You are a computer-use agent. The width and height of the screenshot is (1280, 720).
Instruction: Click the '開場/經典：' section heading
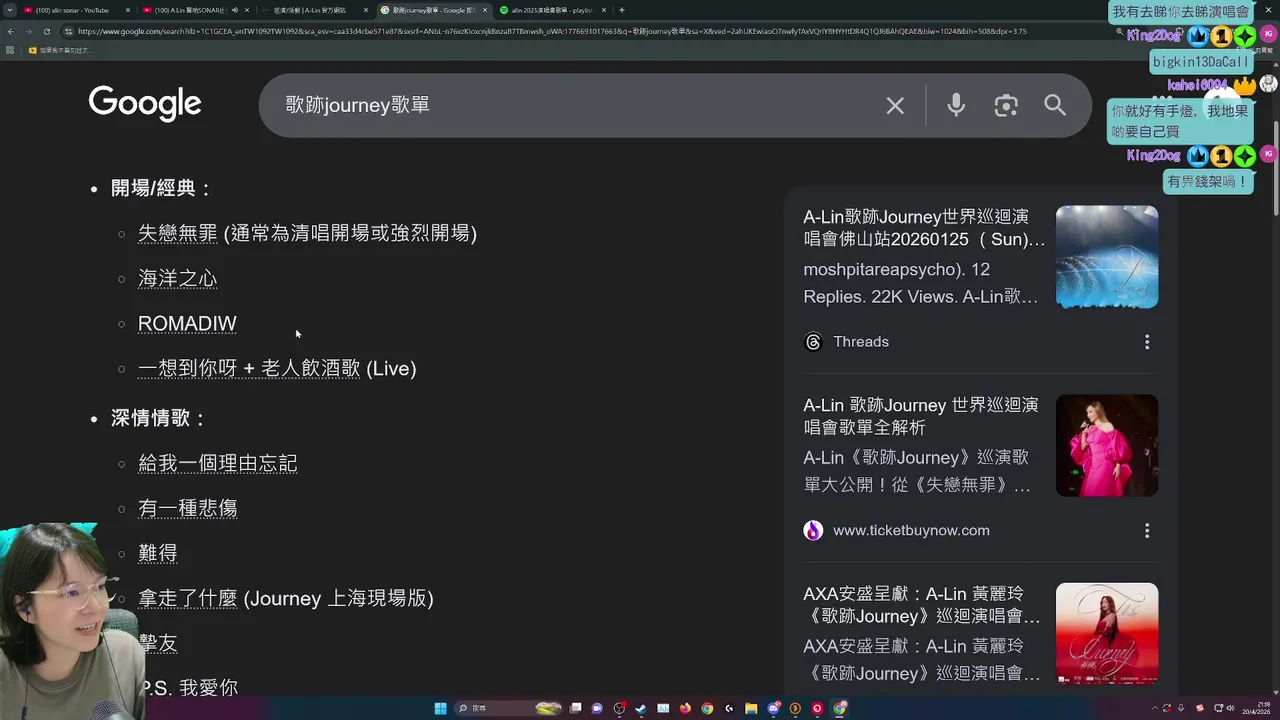(162, 188)
